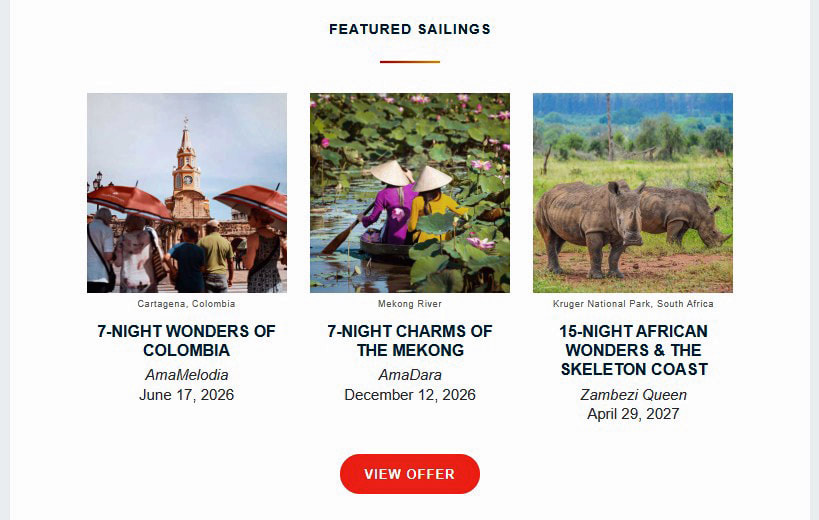Click the red VIEW OFFER button
Image resolution: width=819 pixels, height=520 pixels.
(410, 474)
